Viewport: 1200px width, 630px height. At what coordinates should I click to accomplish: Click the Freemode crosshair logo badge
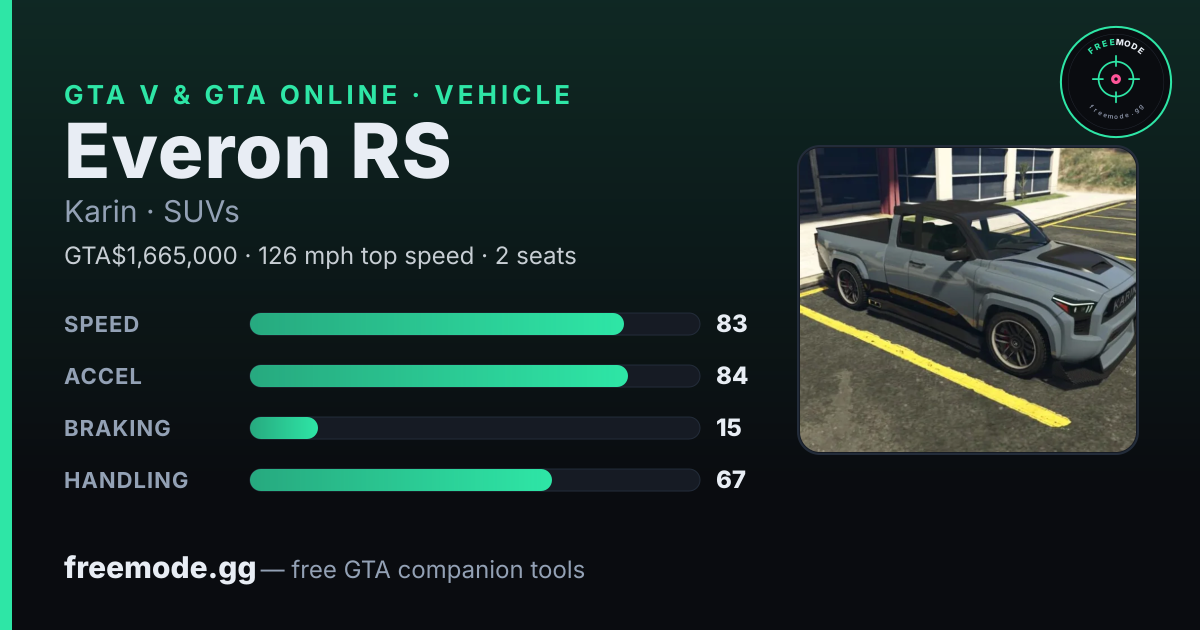tap(1115, 82)
